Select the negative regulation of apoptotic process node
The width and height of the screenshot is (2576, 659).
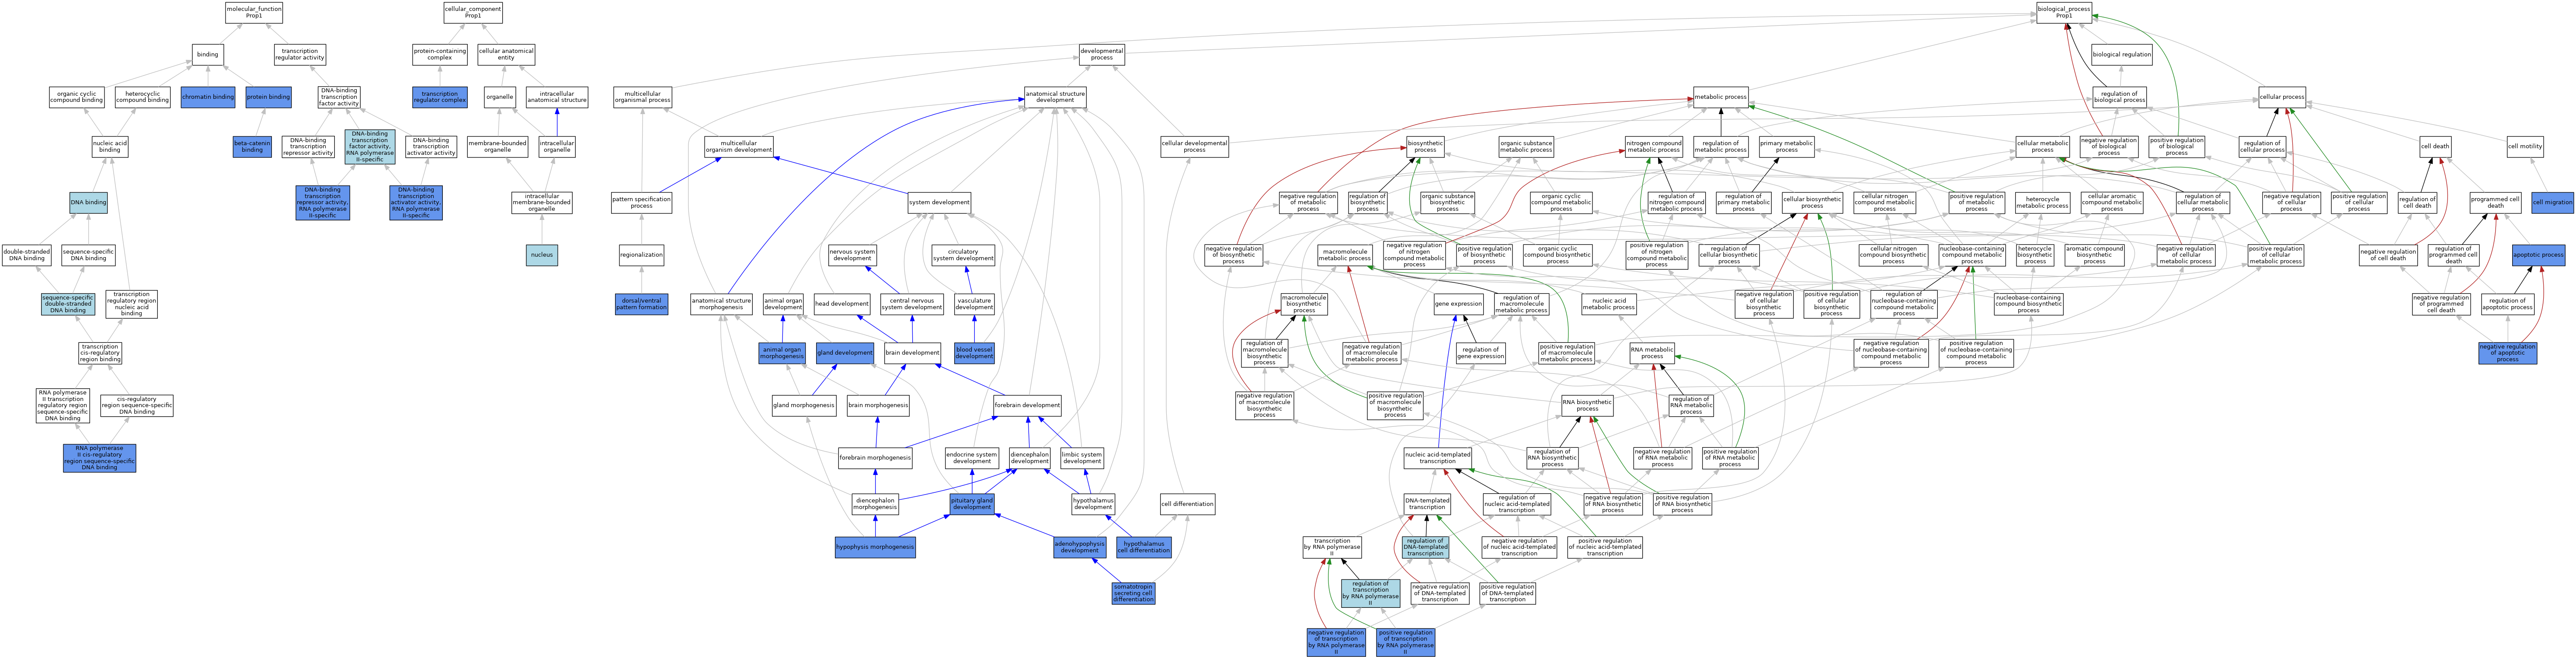tap(2508, 352)
